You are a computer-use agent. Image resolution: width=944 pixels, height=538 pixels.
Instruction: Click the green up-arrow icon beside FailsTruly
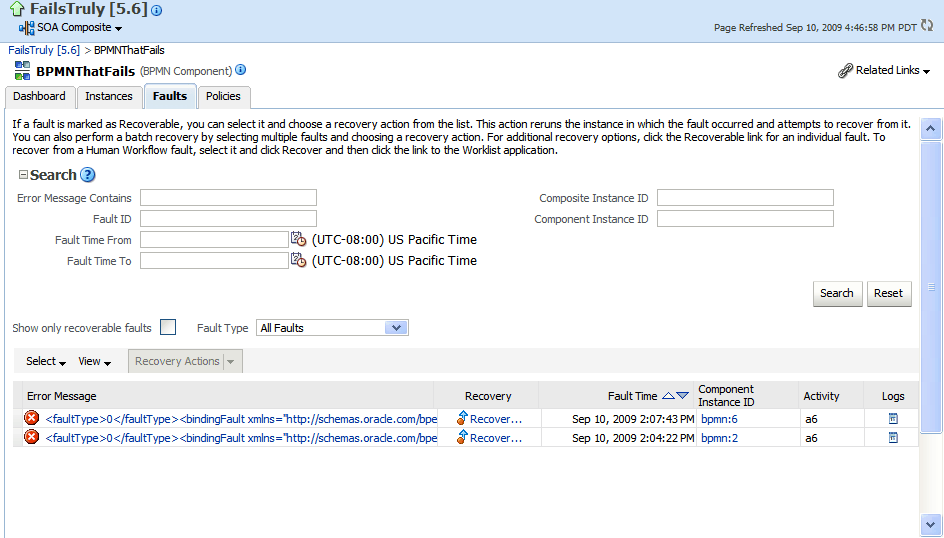tap(17, 9)
